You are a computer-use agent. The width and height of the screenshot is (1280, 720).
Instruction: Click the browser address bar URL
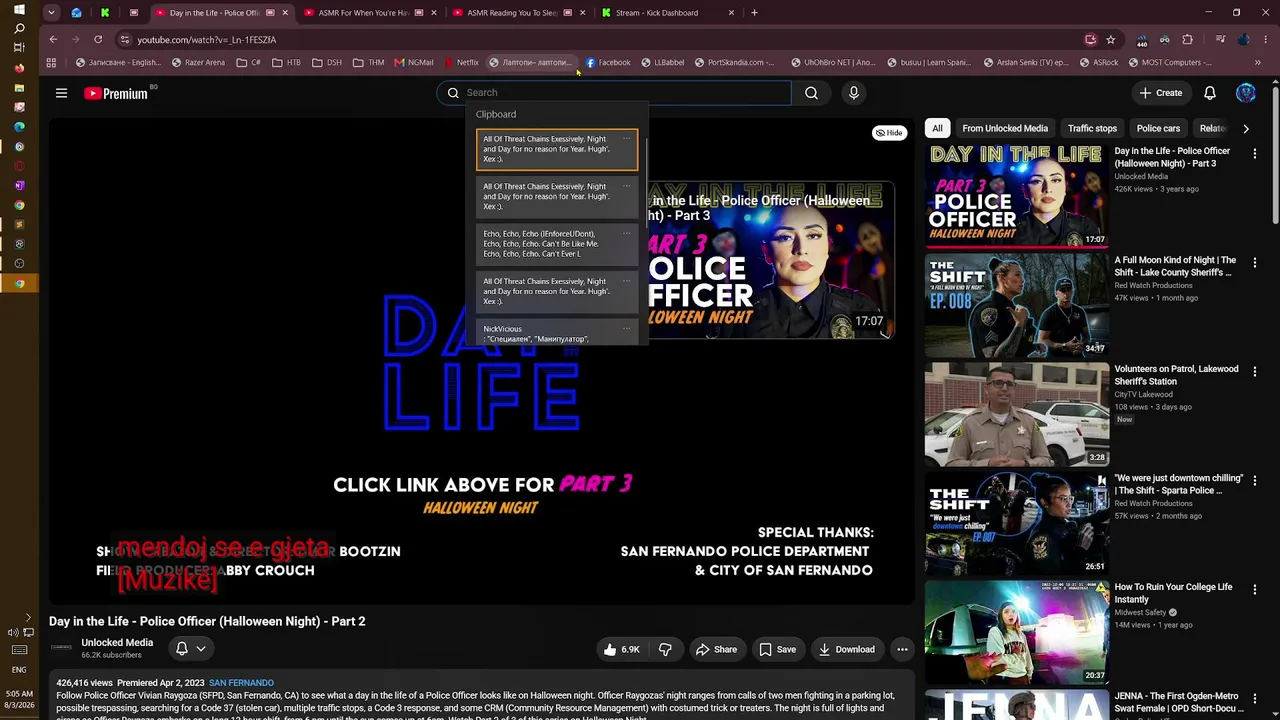pyautogui.click(x=207, y=40)
